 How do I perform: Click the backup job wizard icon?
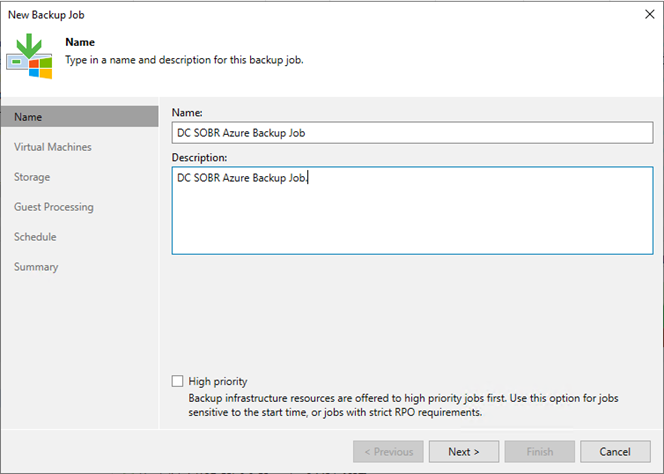(29, 56)
